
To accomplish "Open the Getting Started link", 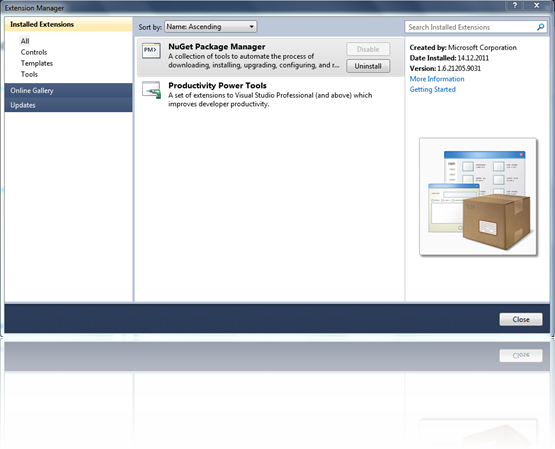I will [433, 89].
